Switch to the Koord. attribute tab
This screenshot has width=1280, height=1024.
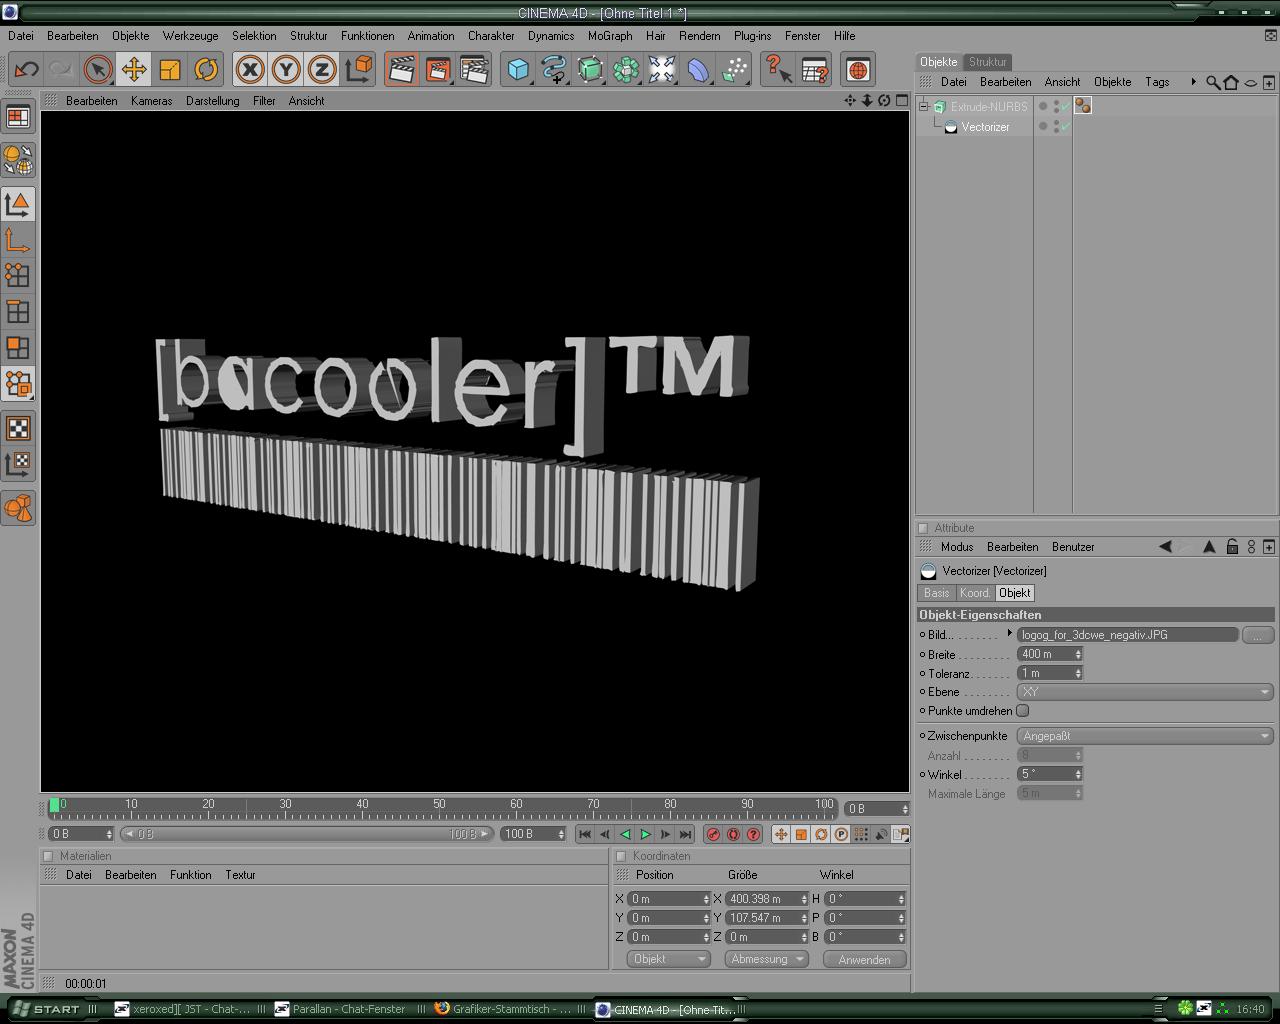(974, 593)
